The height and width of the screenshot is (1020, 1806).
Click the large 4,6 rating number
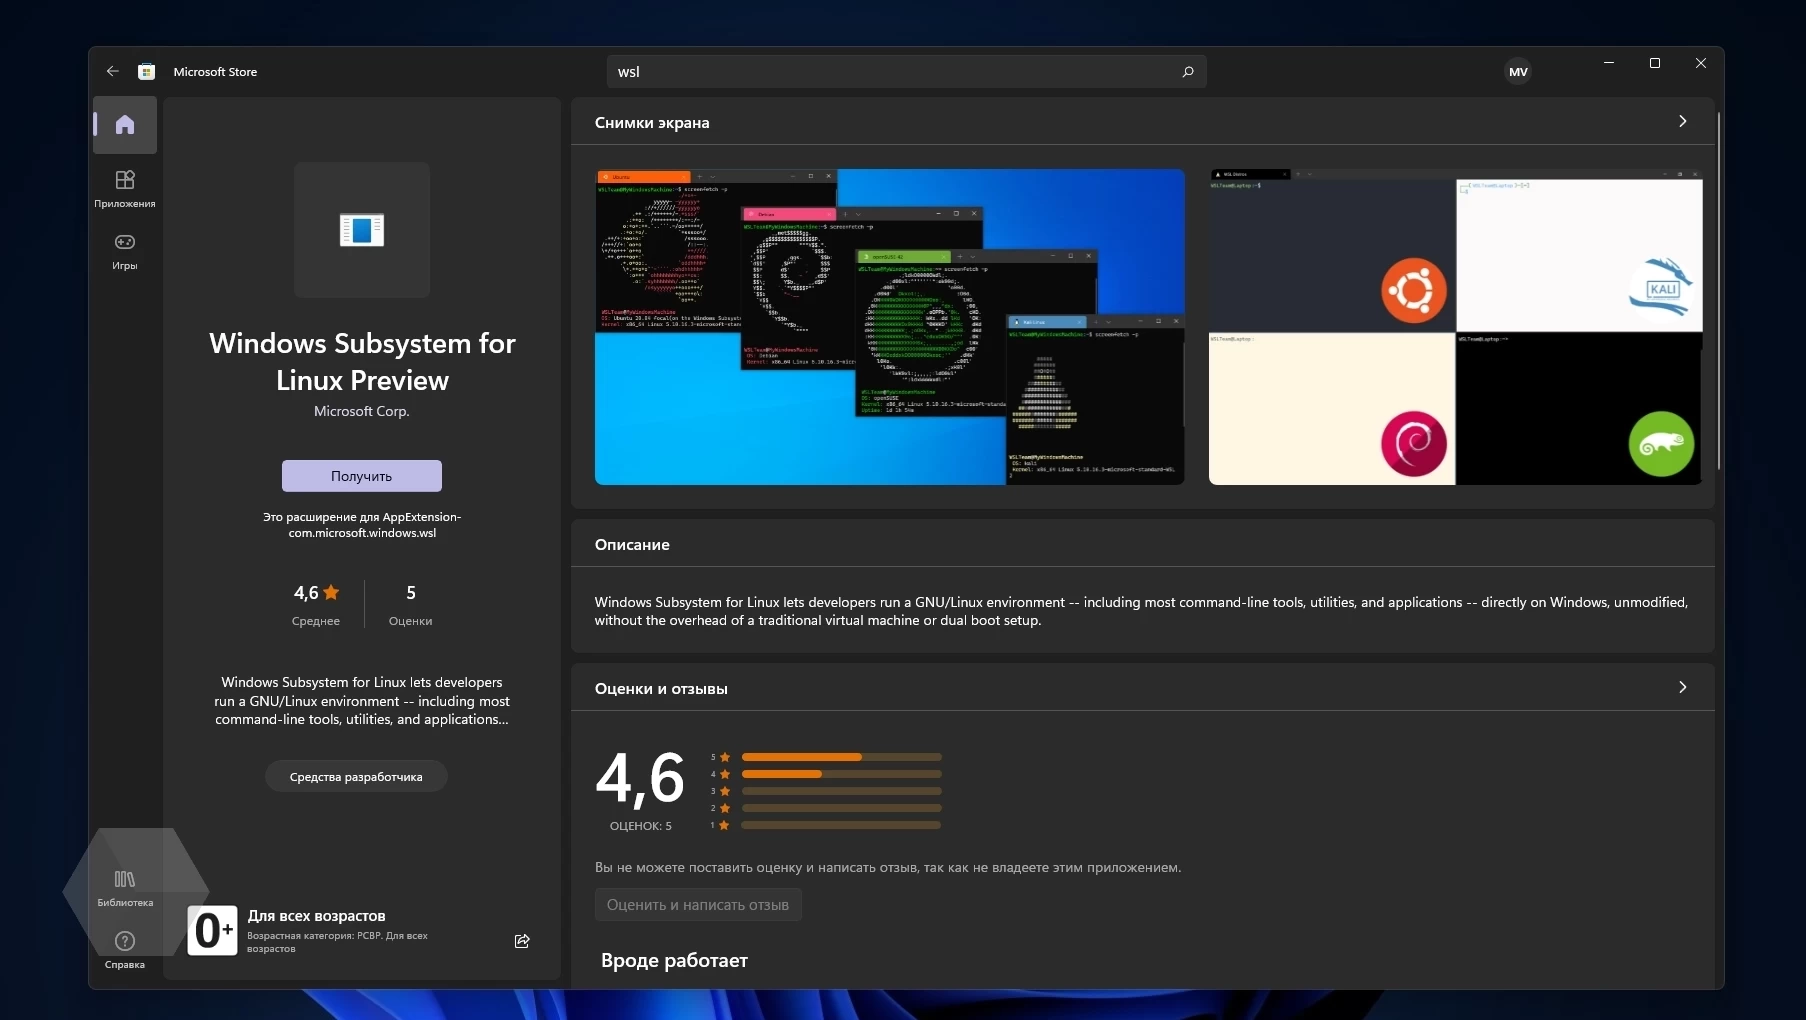coord(640,778)
